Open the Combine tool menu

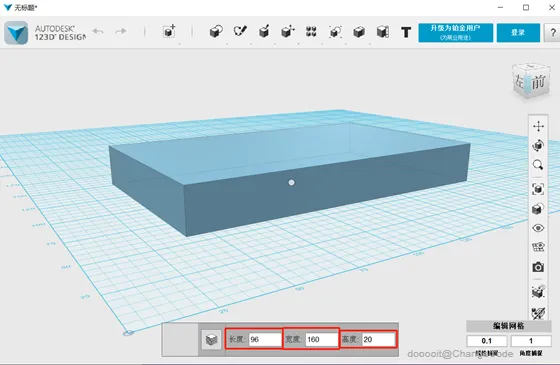tap(359, 32)
